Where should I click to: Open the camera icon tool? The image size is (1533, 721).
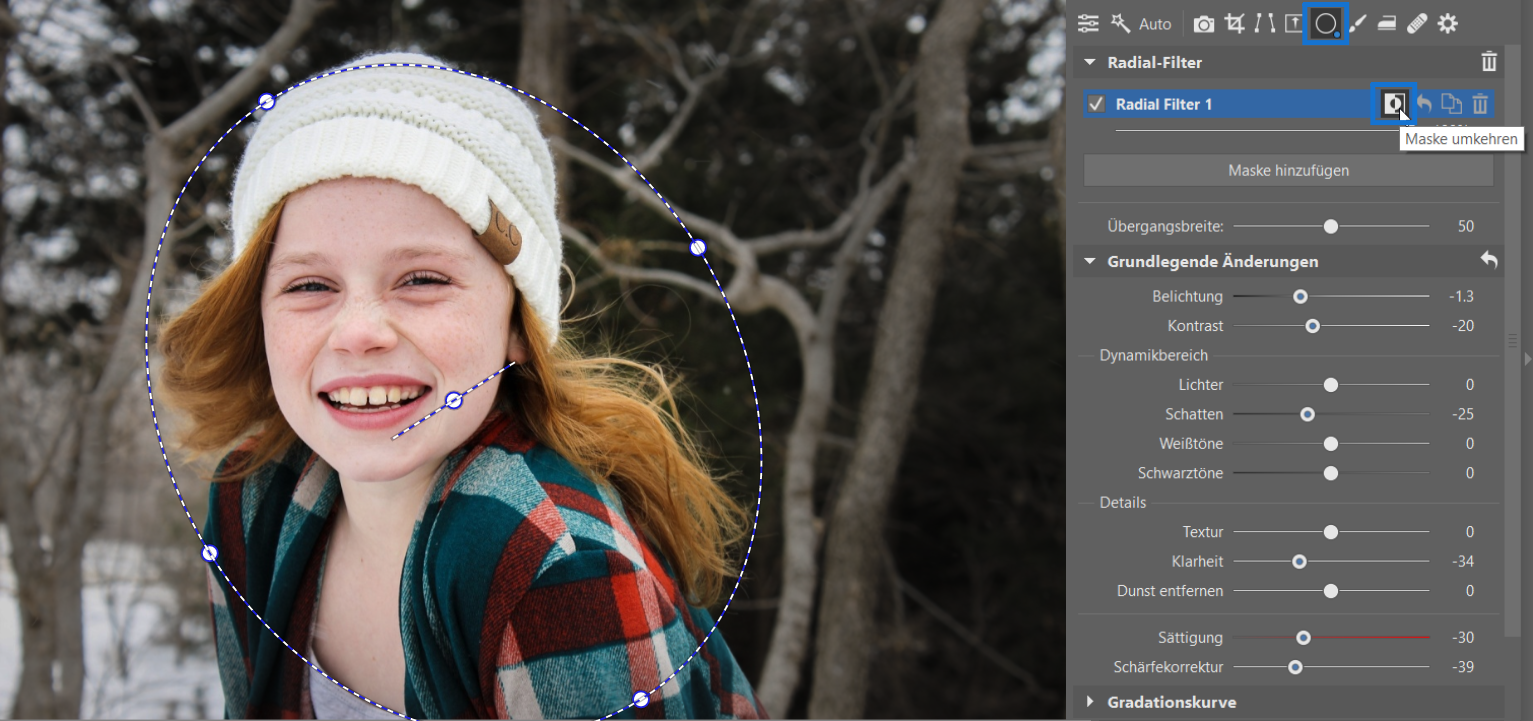click(1204, 24)
